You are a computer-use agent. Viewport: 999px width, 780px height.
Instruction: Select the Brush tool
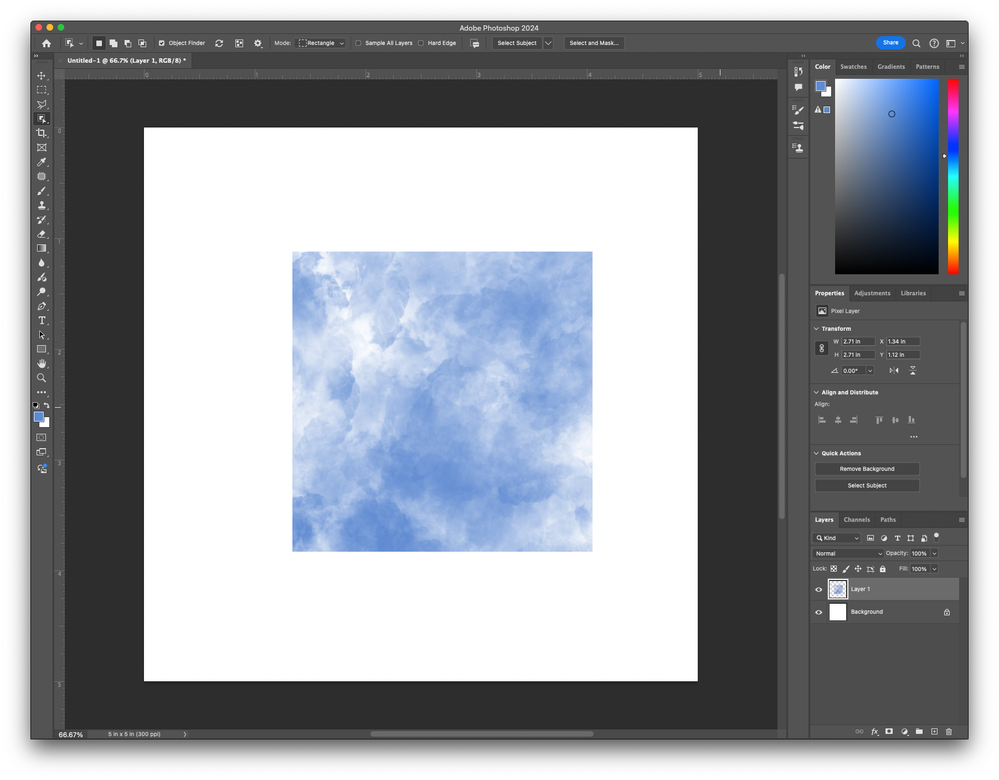[41, 191]
